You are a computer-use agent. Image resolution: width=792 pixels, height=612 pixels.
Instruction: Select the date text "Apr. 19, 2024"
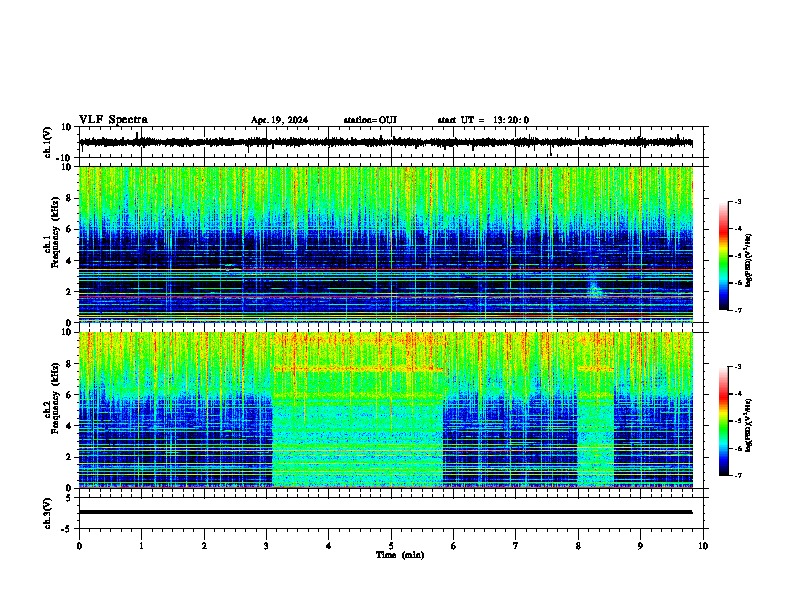point(279,120)
